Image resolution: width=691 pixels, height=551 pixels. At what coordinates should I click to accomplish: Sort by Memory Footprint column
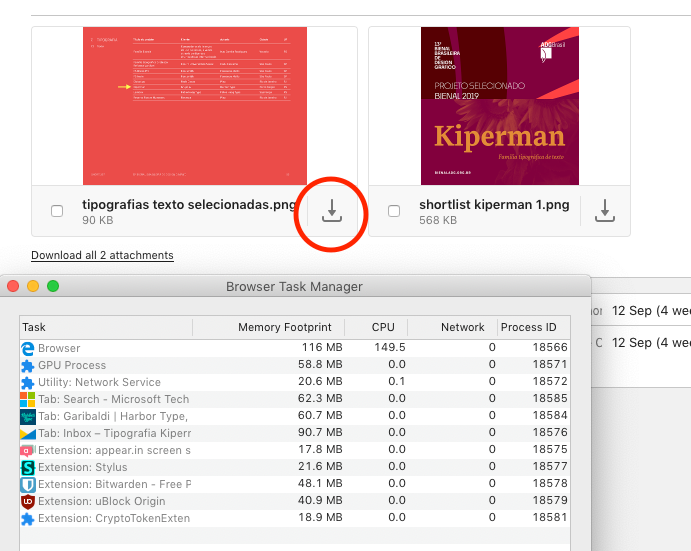269,327
